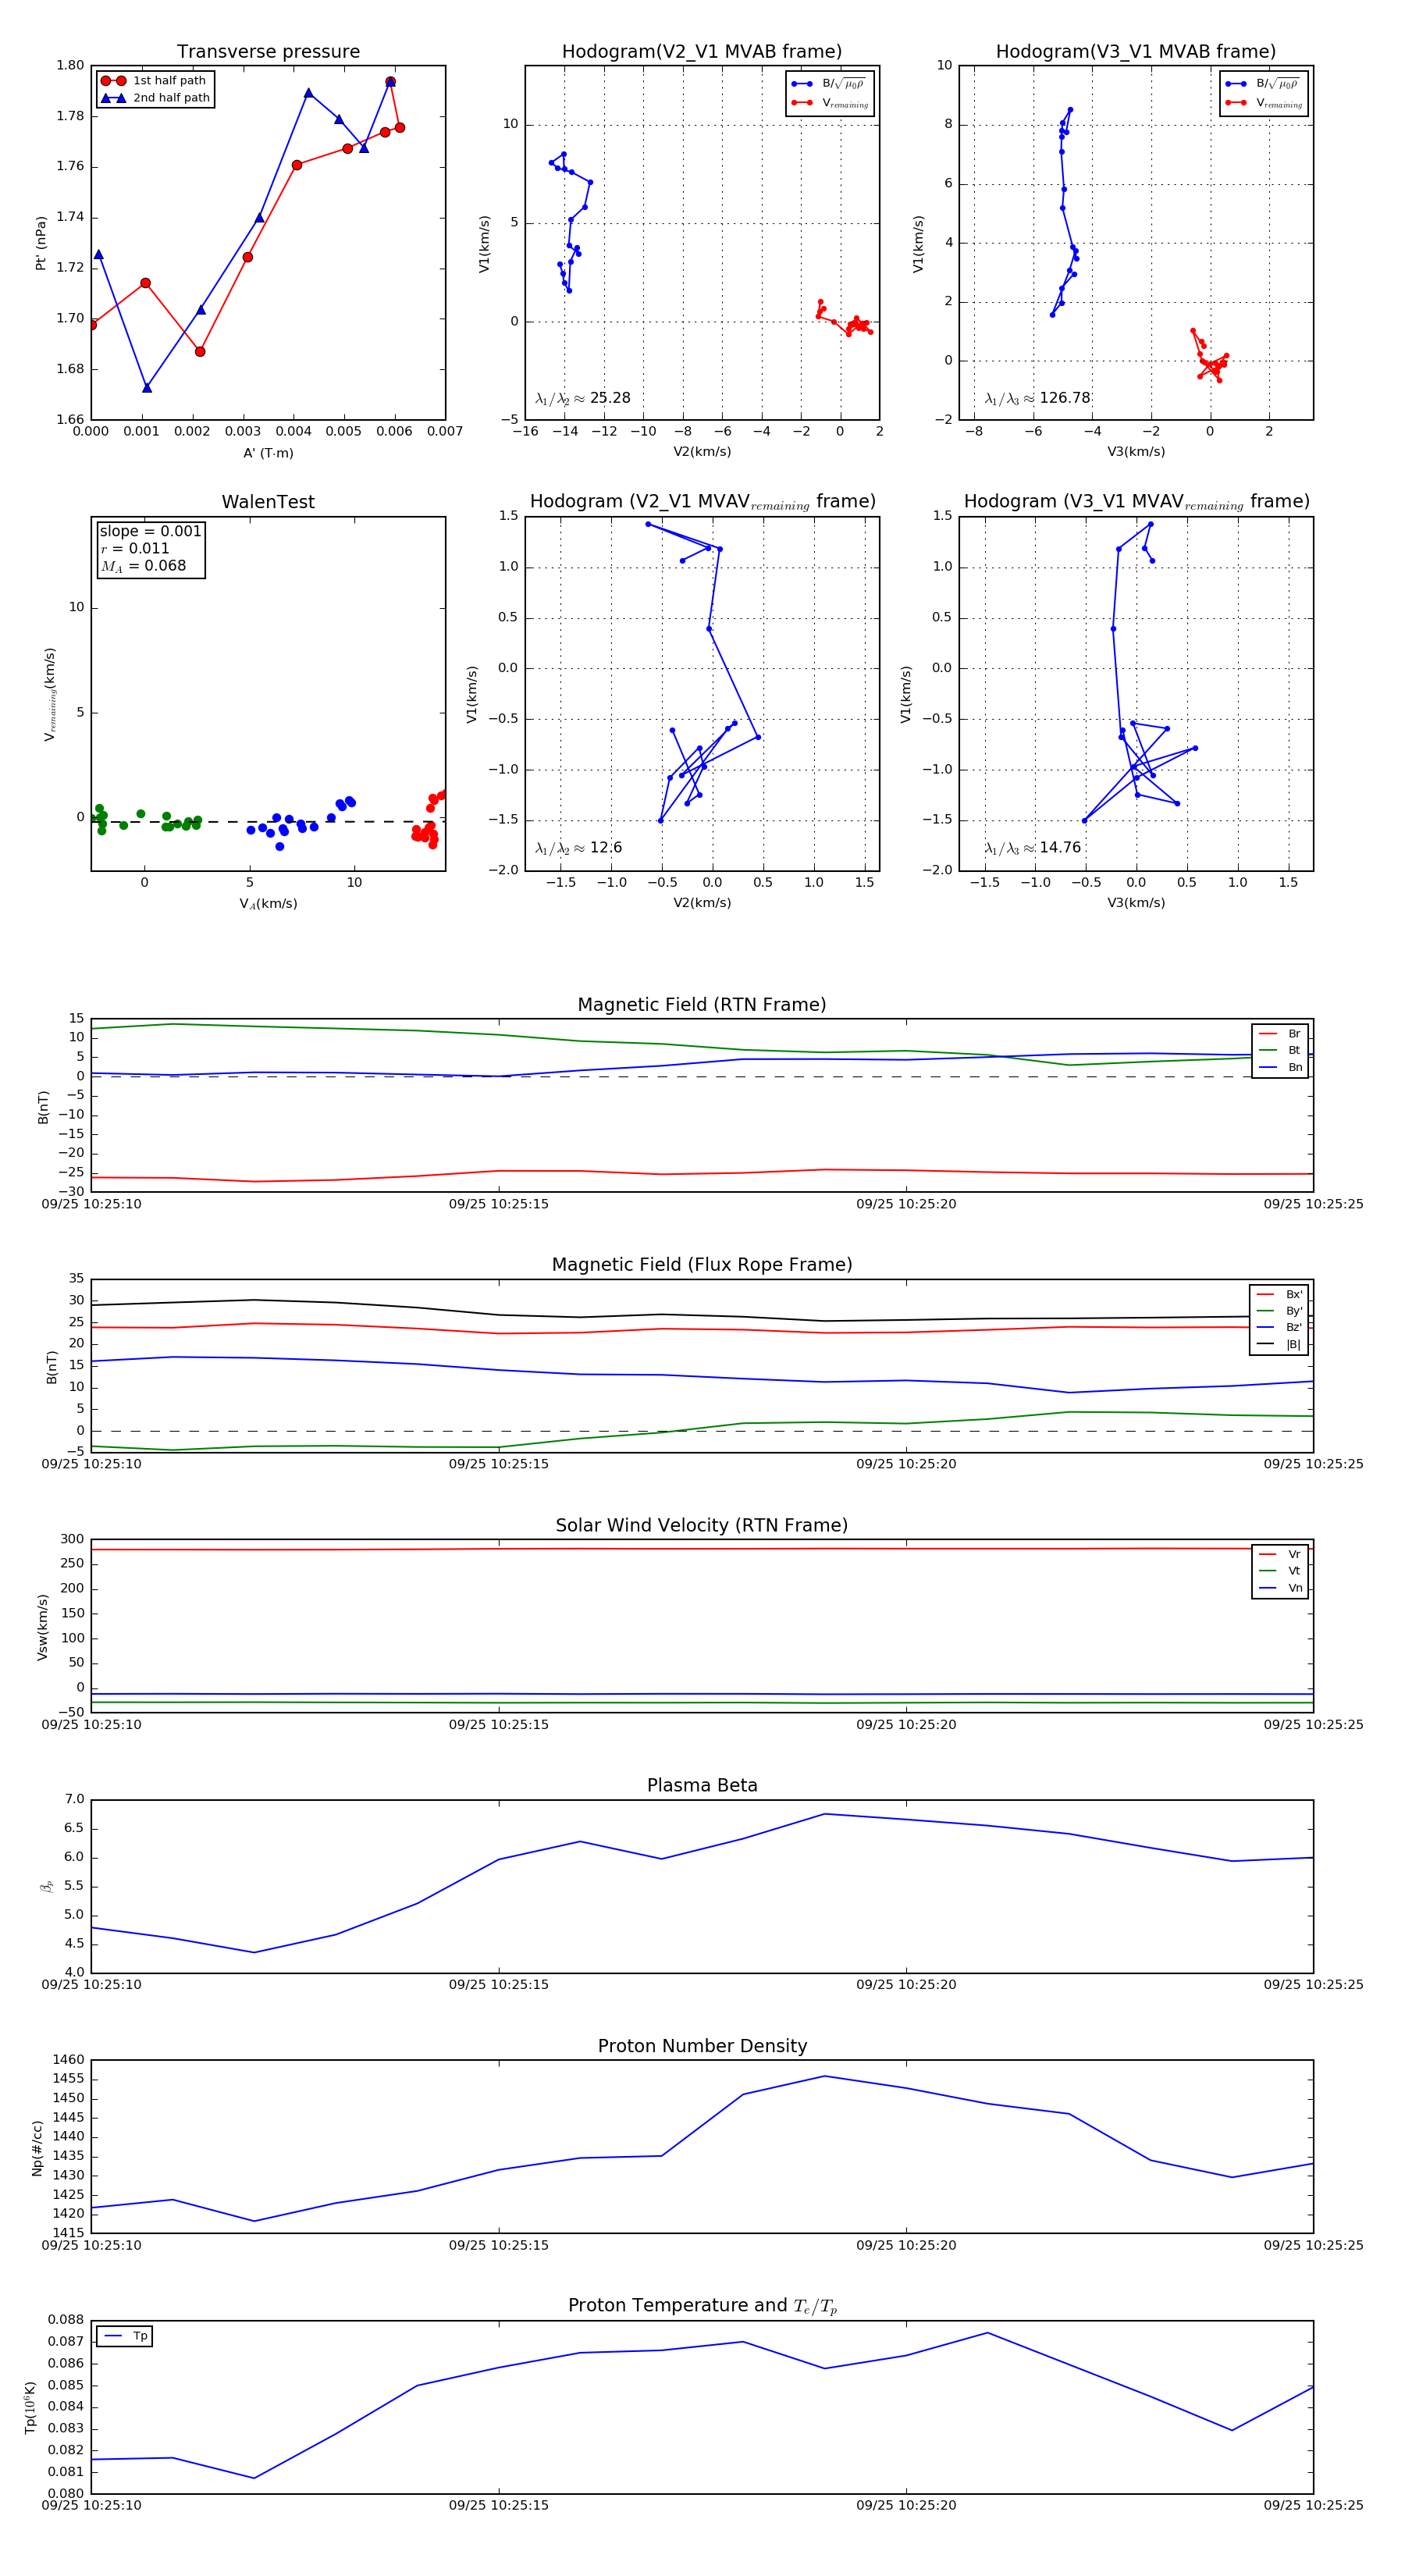
Task: Click the eigenvalue ratio '14.76' annotation
Action: coord(1033,848)
